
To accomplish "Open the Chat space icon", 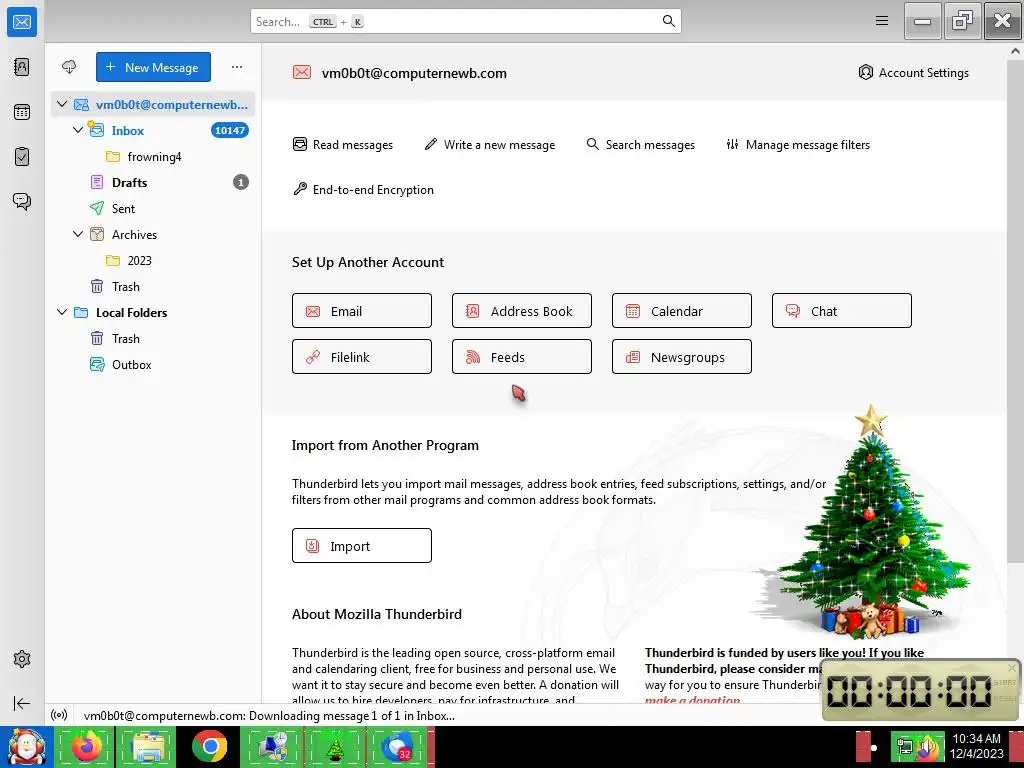I will pos(22,201).
